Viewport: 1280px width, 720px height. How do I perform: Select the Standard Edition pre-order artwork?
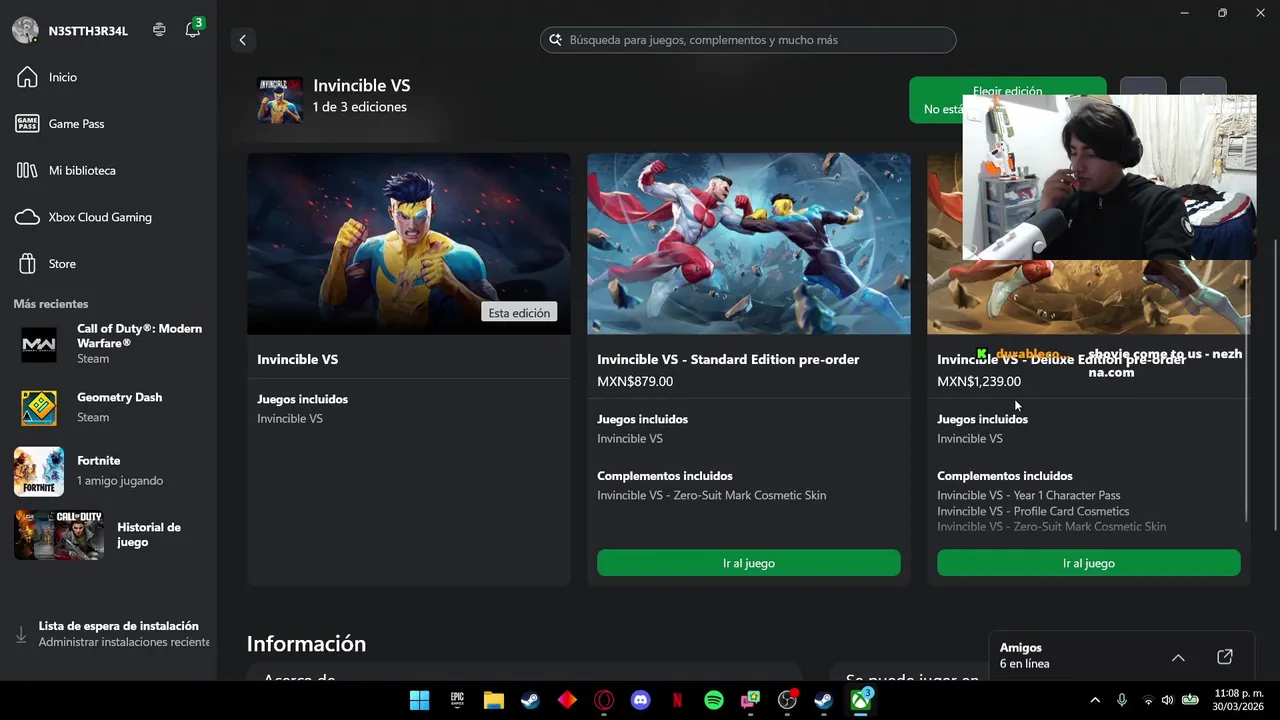(x=749, y=244)
